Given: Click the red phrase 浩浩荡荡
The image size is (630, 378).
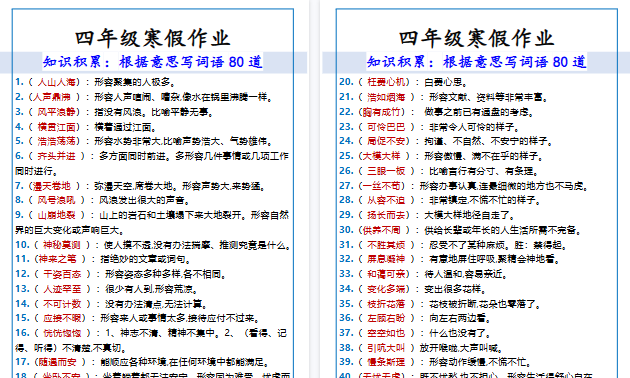Looking at the screenshot, I should coord(56,141).
